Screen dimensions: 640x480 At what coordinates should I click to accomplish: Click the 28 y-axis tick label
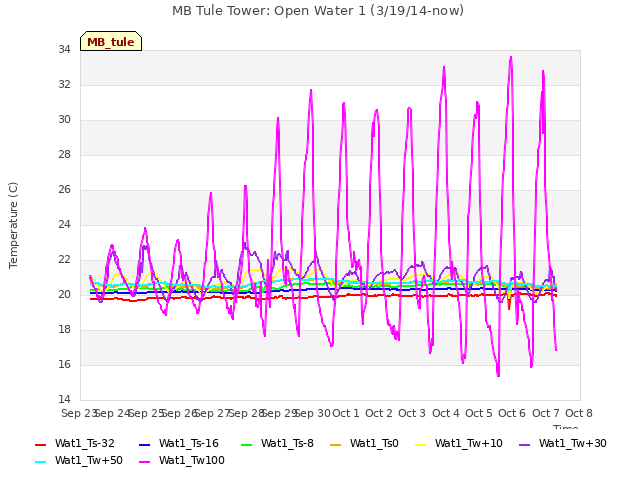pyautogui.click(x=64, y=154)
